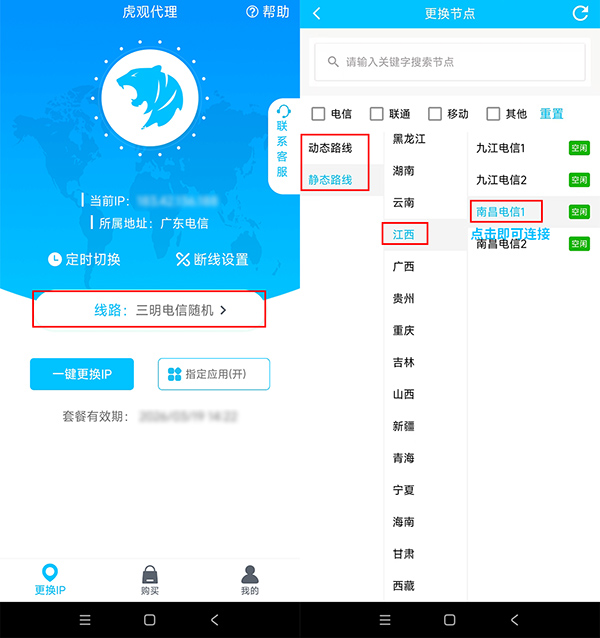600x638 pixels.
Task: Click the 重置 reset link
Action: point(551,114)
